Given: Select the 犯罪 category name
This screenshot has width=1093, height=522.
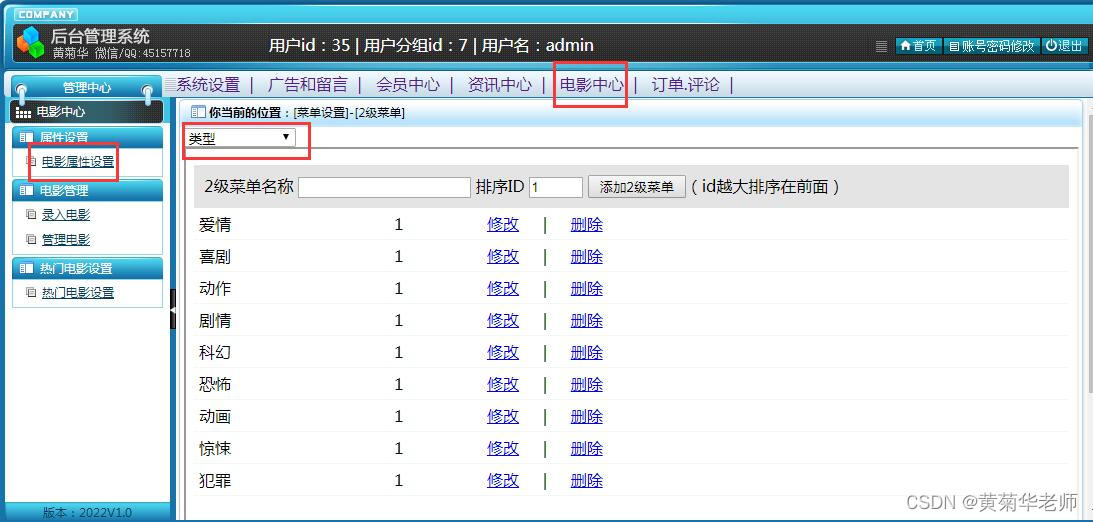Looking at the screenshot, I should pos(215,481).
